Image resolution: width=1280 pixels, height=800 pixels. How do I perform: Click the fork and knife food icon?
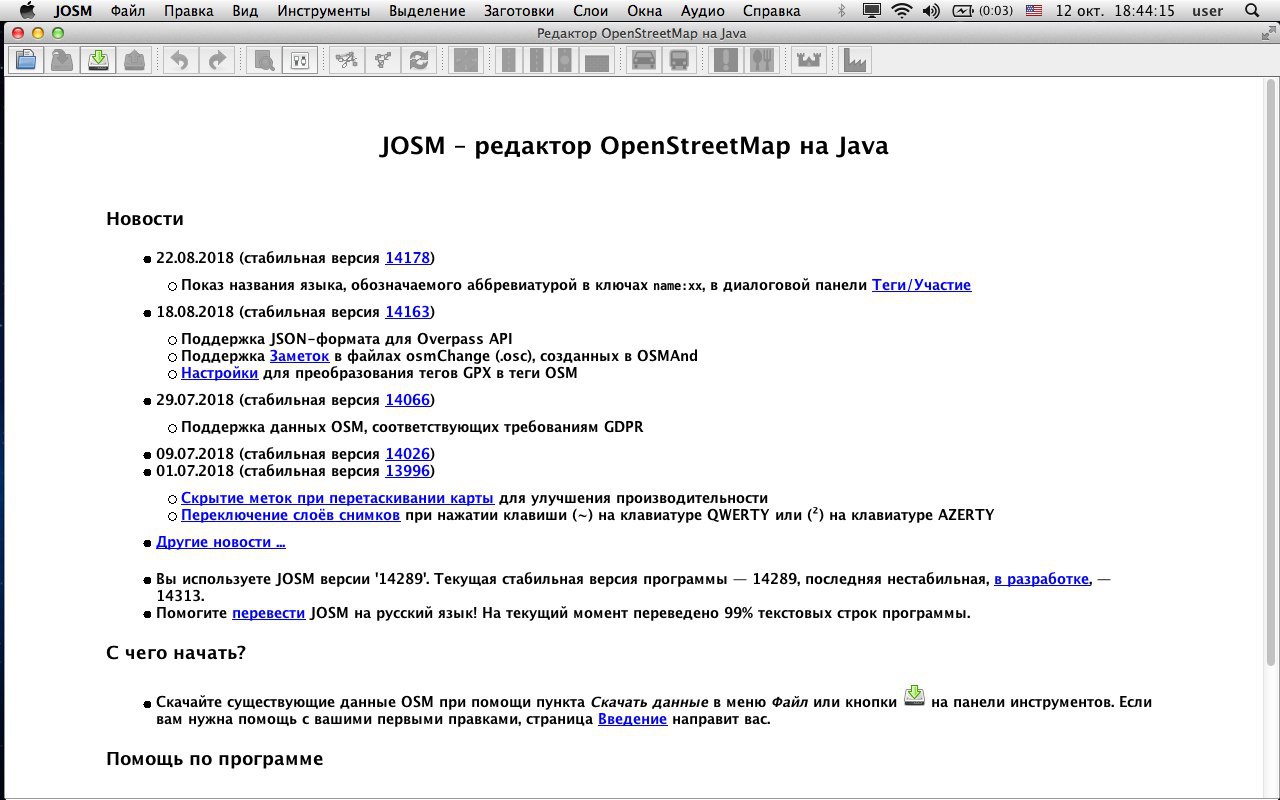coord(761,61)
